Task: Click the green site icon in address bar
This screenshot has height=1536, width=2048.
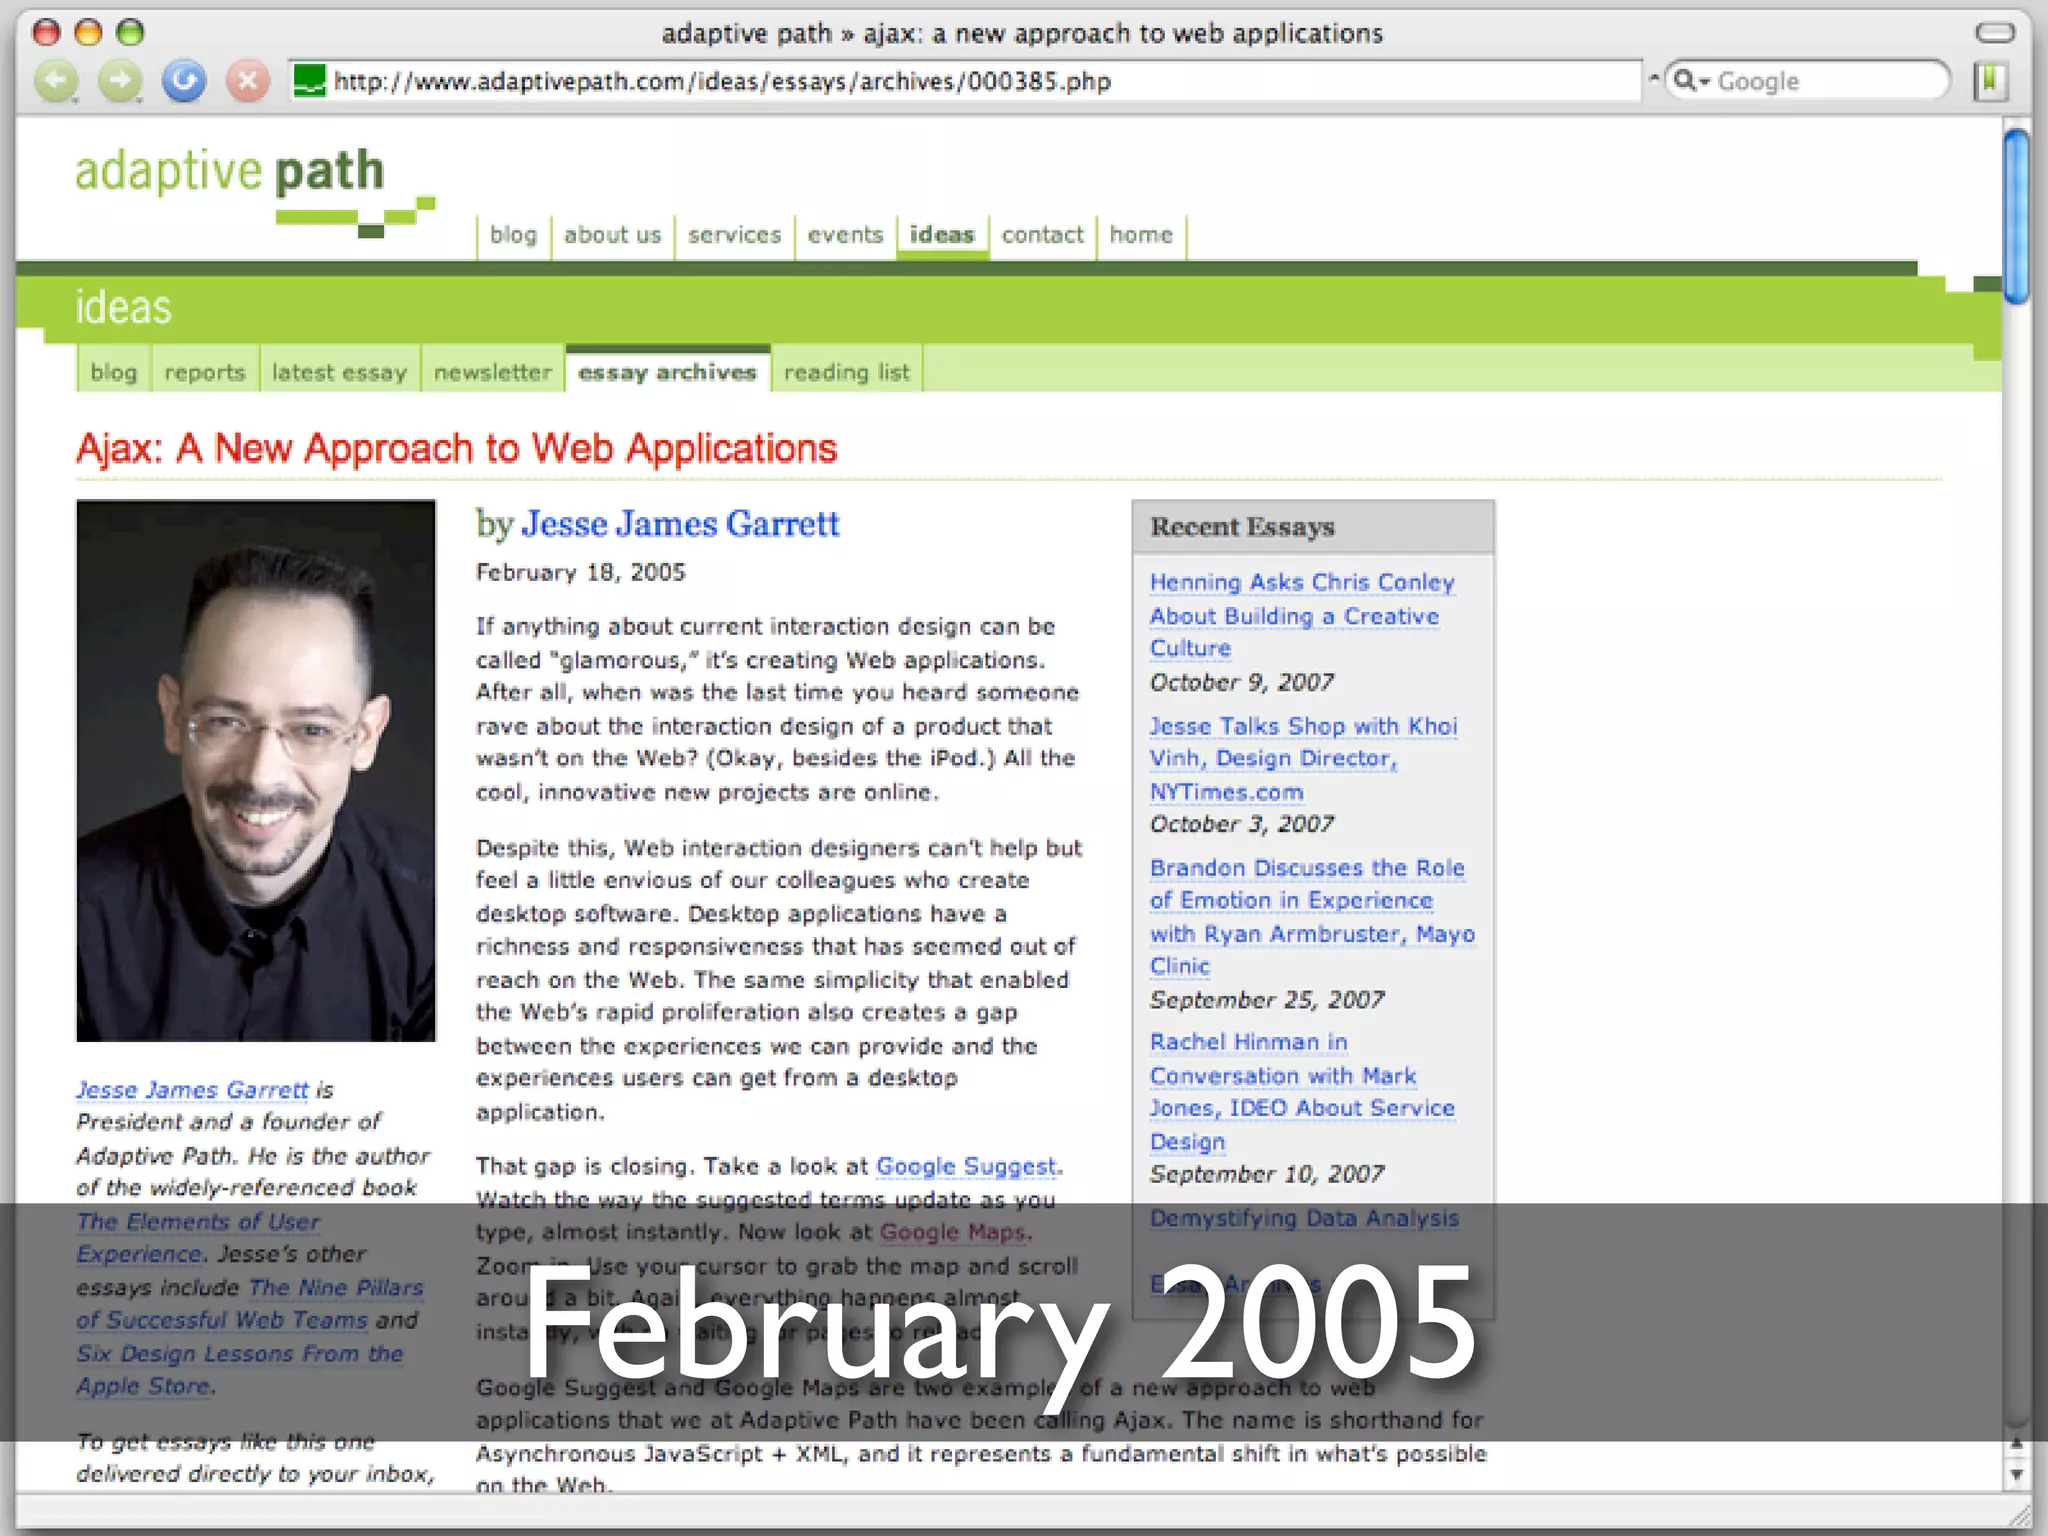Action: (309, 81)
